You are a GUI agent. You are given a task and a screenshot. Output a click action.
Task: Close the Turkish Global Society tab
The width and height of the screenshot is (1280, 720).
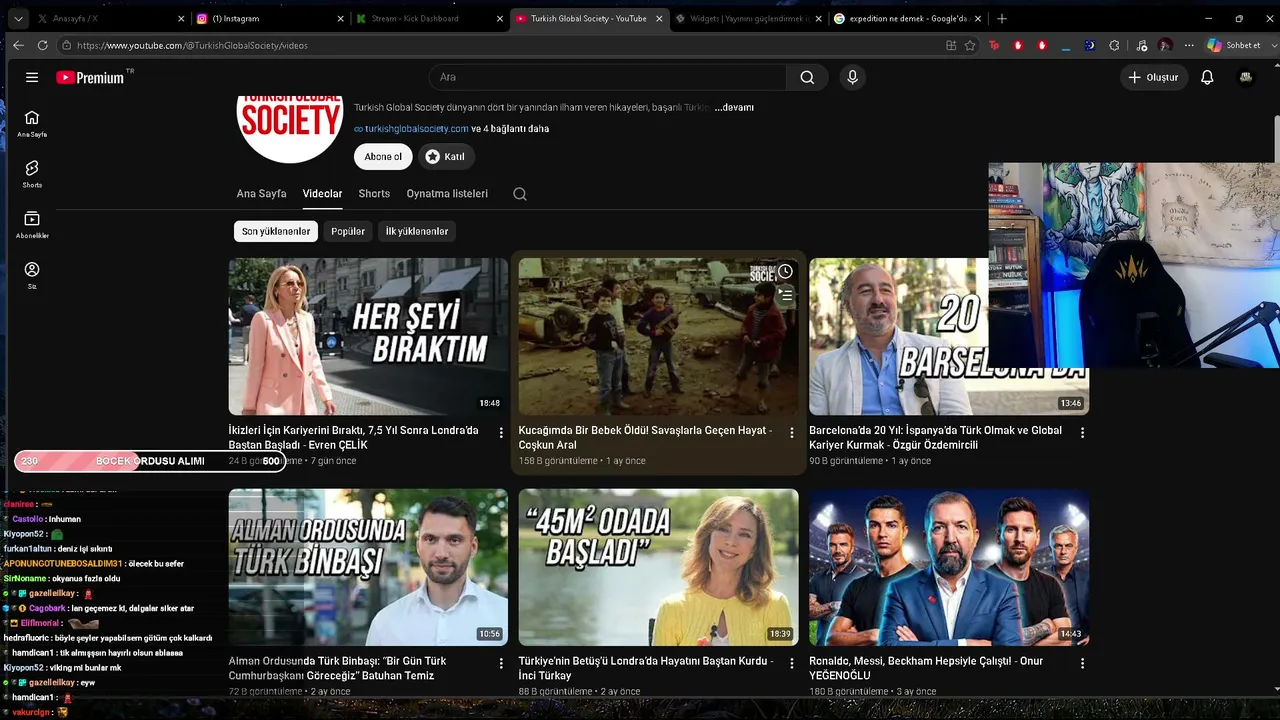tap(659, 18)
